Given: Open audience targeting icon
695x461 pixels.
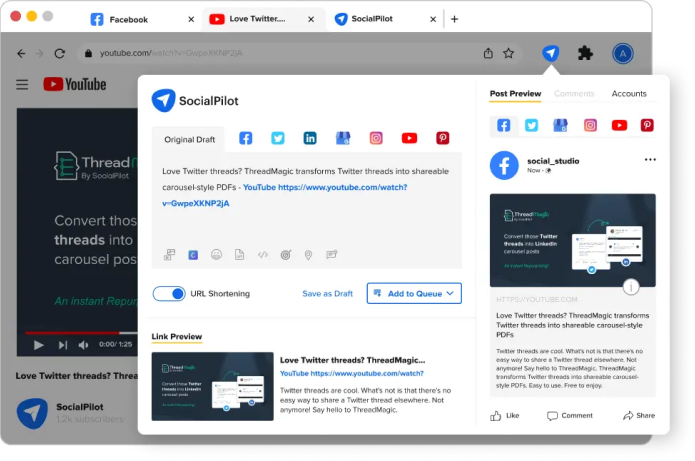Looking at the screenshot, I should point(286,254).
